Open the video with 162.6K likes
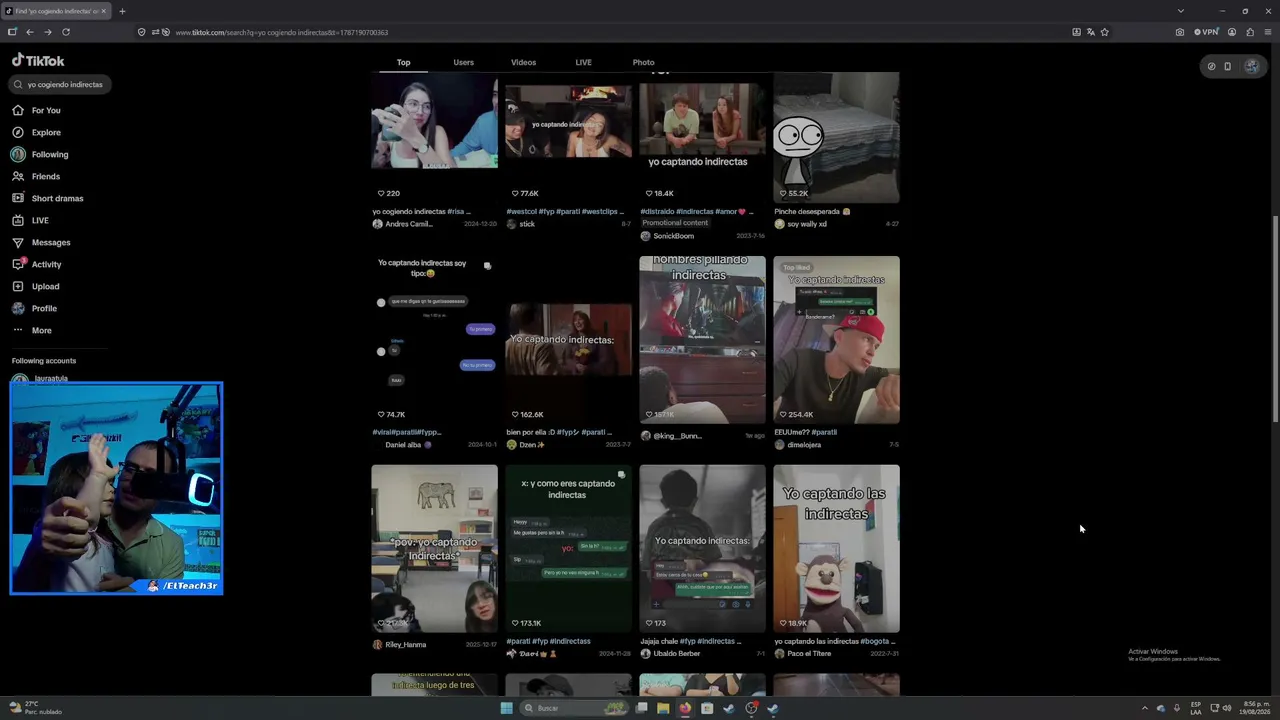This screenshot has width=1280, height=720. [x=568, y=339]
